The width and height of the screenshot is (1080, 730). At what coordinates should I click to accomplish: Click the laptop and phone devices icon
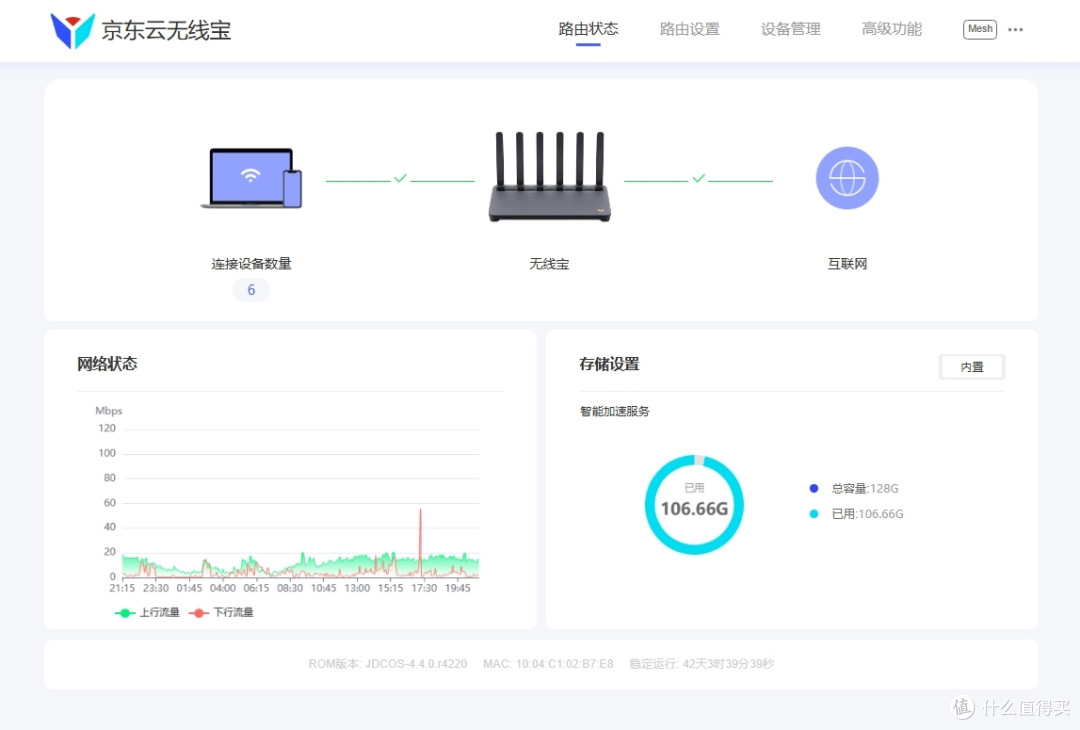coord(251,178)
